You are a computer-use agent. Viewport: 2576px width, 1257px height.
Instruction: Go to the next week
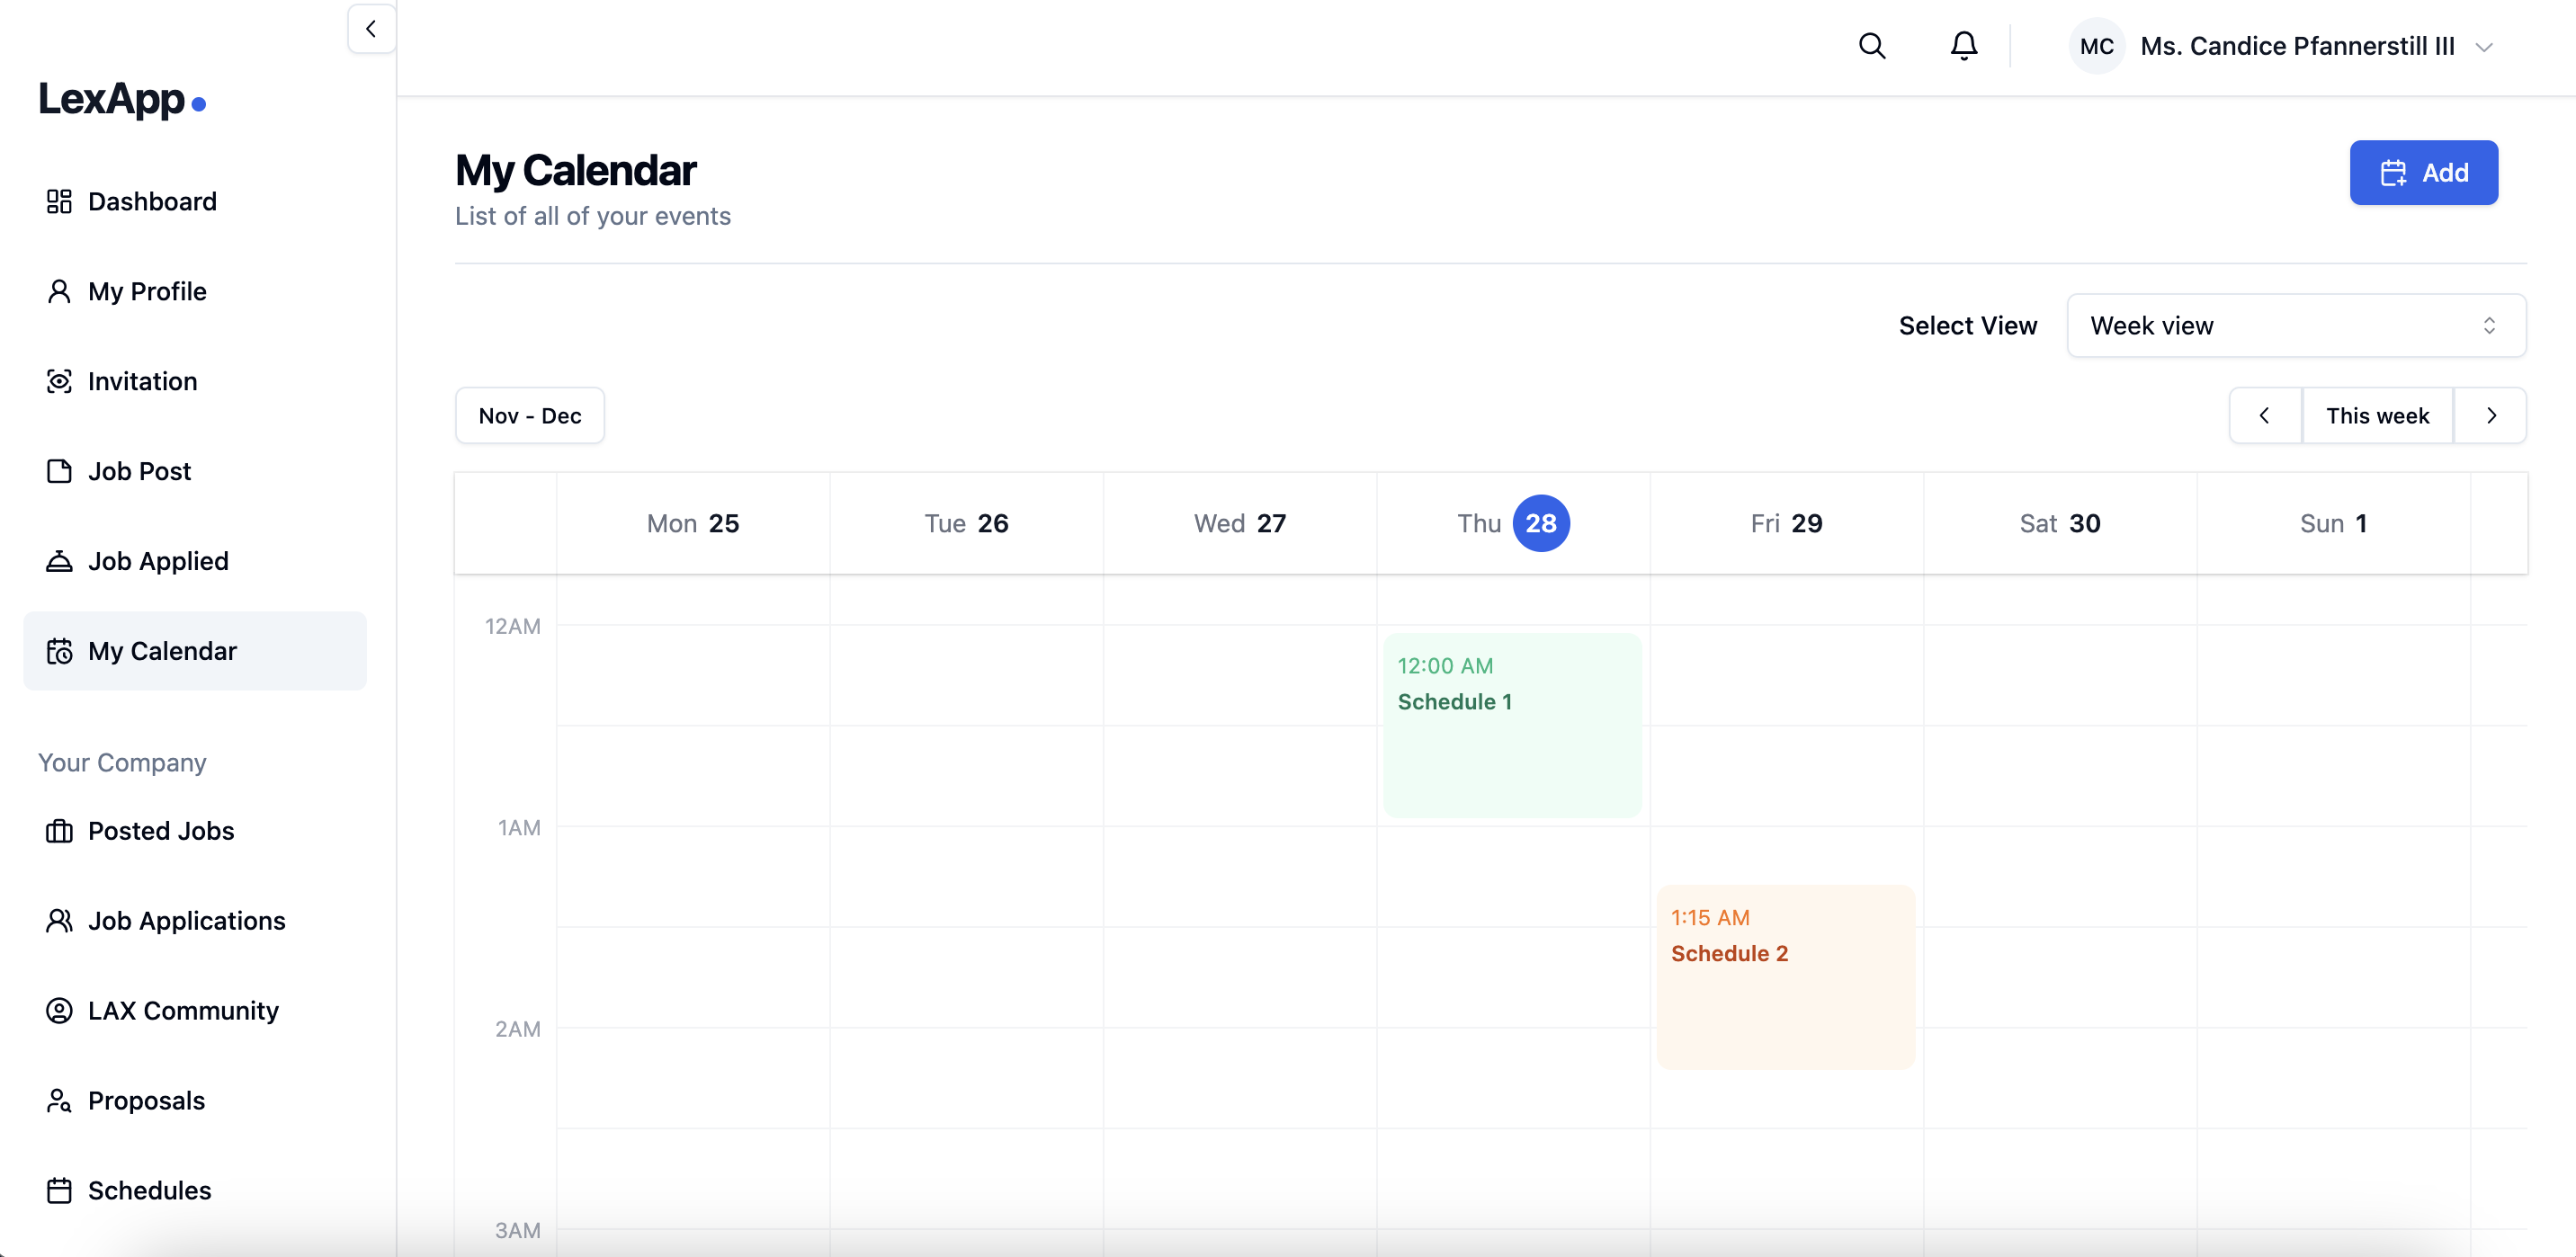pyautogui.click(x=2491, y=415)
